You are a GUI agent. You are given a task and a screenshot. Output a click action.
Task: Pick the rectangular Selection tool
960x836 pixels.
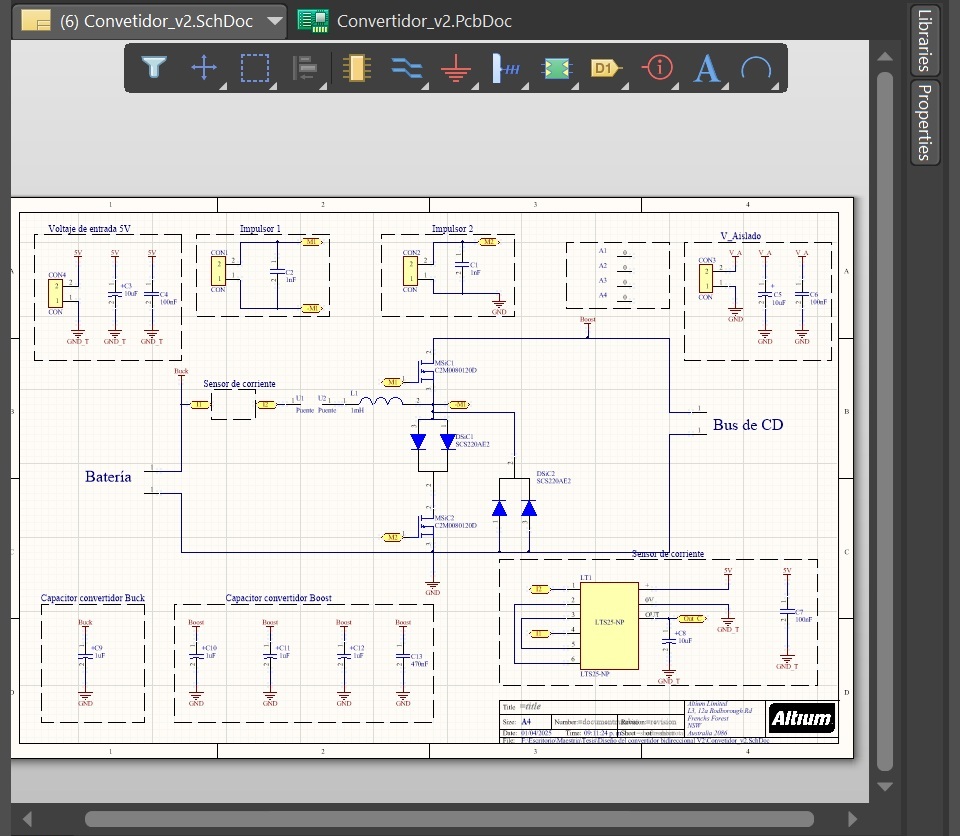point(254,68)
